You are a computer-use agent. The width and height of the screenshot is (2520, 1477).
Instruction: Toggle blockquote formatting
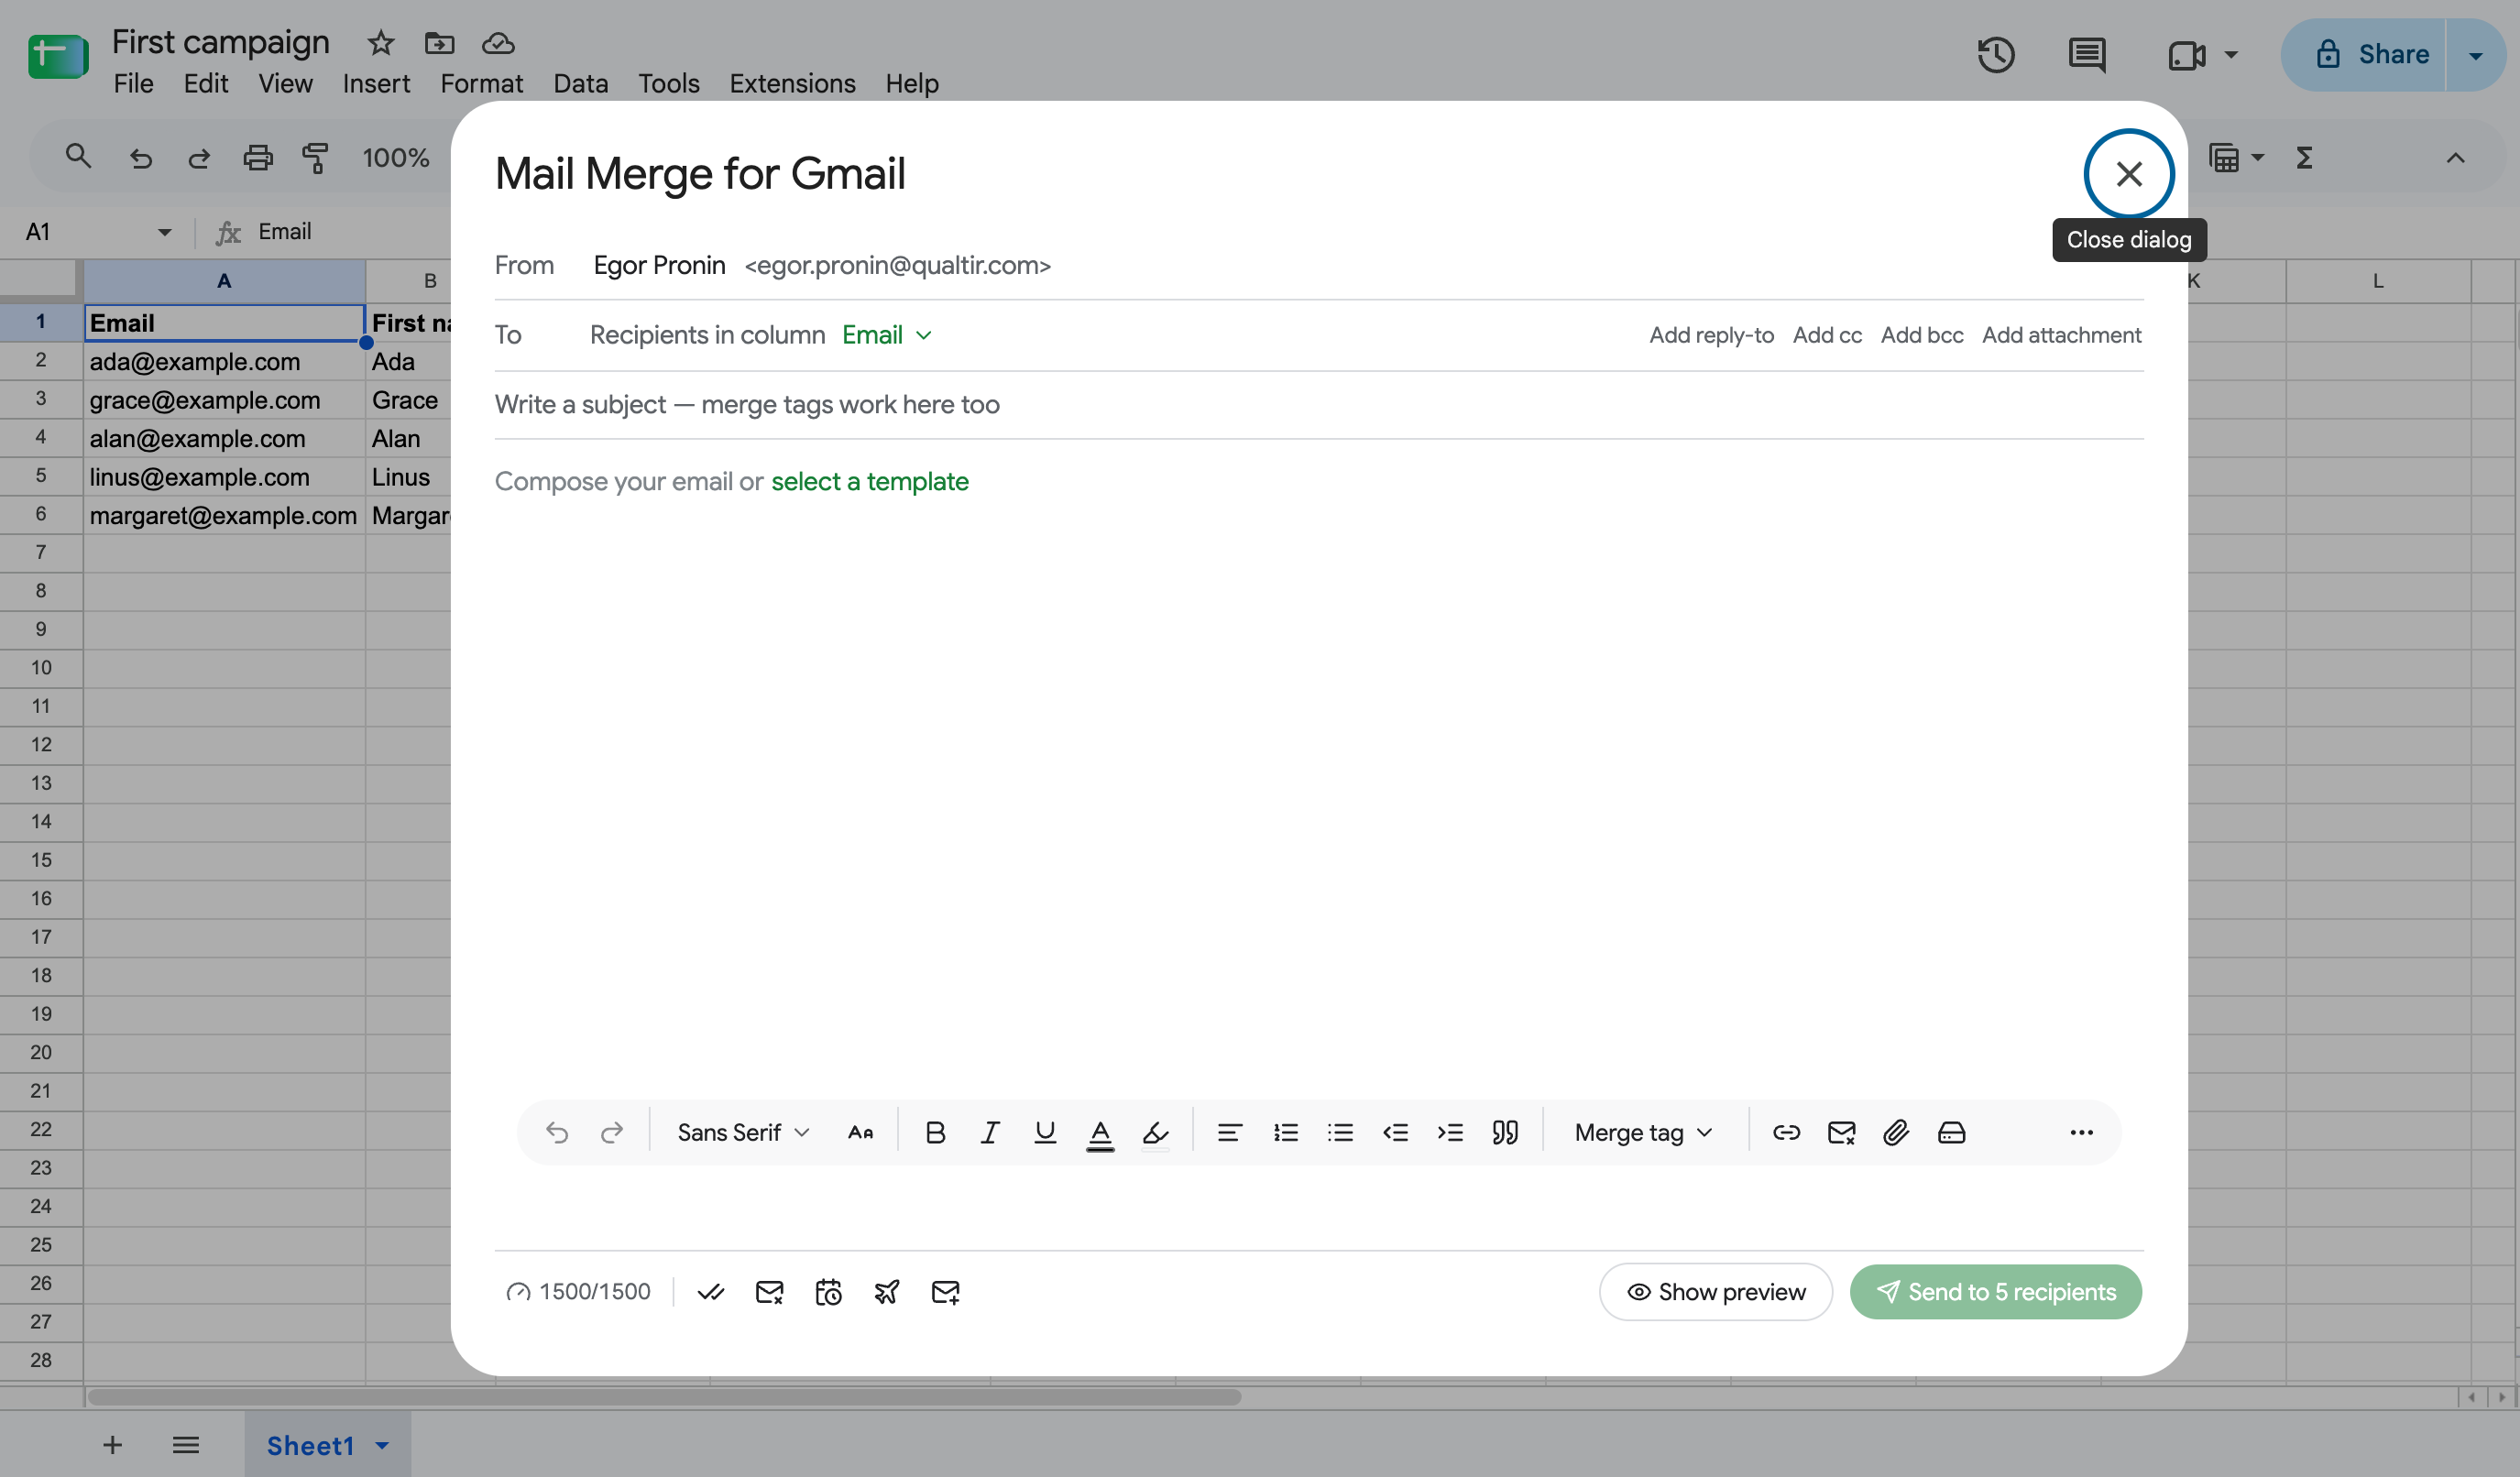pyautogui.click(x=1505, y=1132)
